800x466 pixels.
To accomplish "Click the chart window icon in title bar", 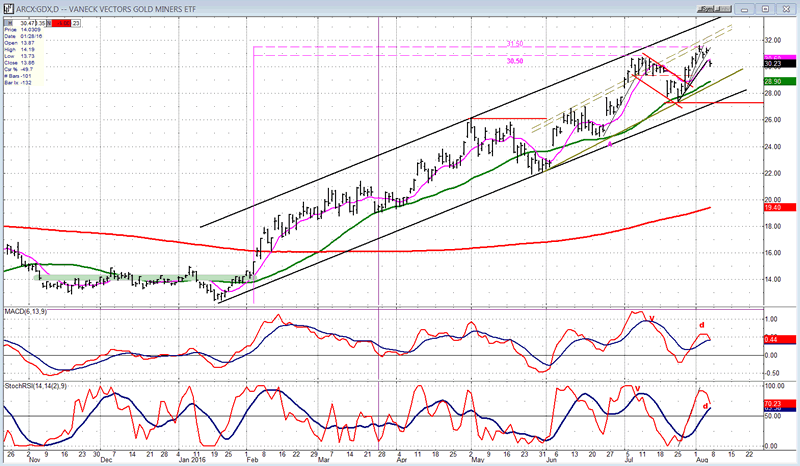I will point(8,7).
